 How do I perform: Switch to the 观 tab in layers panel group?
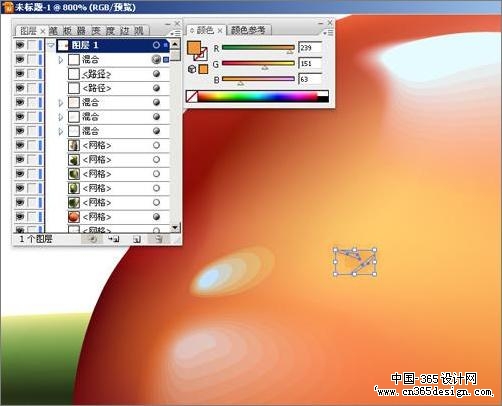[x=139, y=31]
